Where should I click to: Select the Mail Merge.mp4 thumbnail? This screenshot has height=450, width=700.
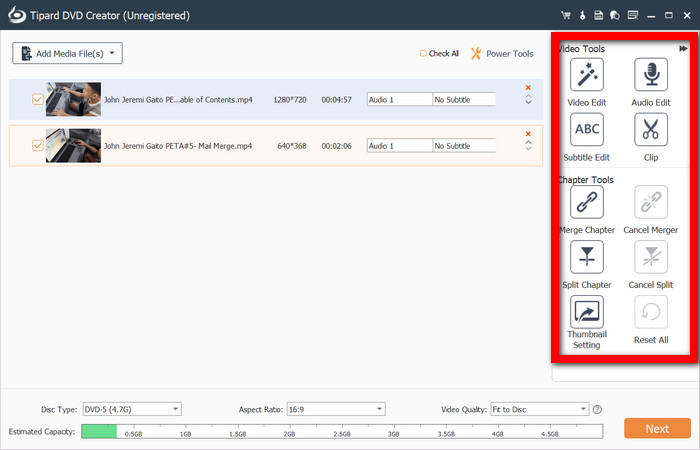pyautogui.click(x=73, y=146)
